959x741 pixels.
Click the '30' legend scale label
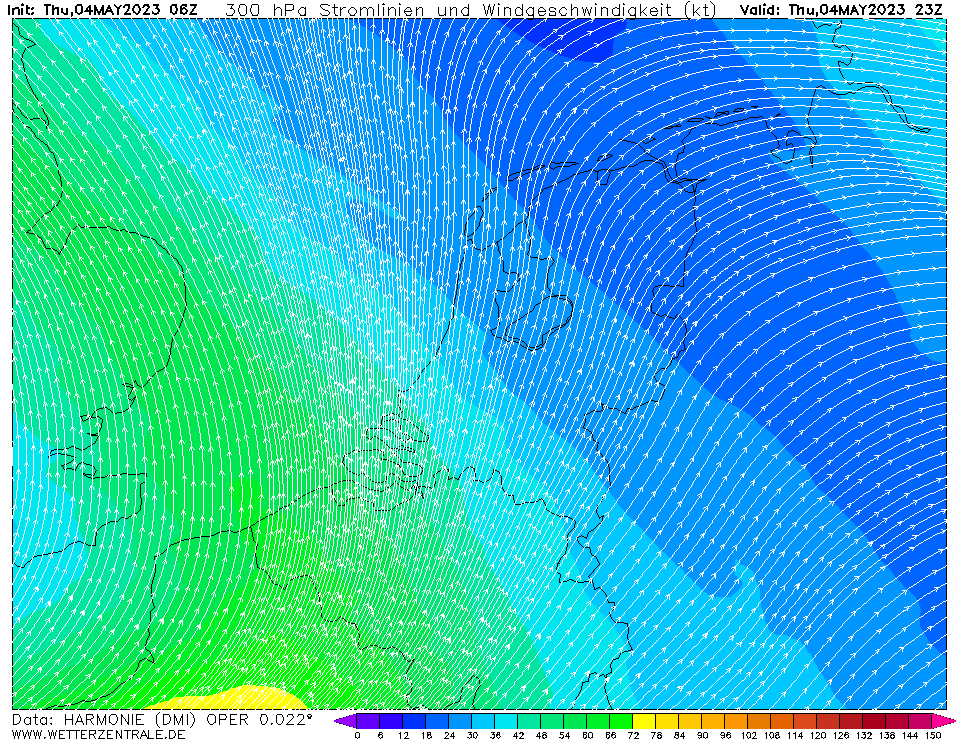click(472, 735)
